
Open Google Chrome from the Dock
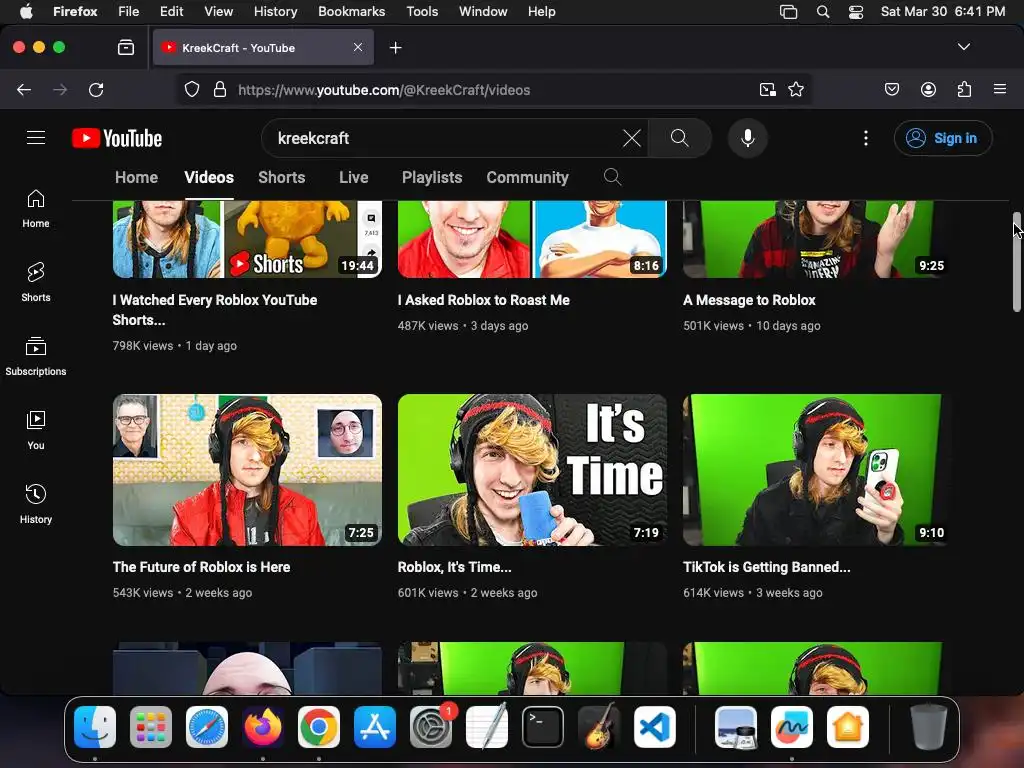tap(319, 726)
